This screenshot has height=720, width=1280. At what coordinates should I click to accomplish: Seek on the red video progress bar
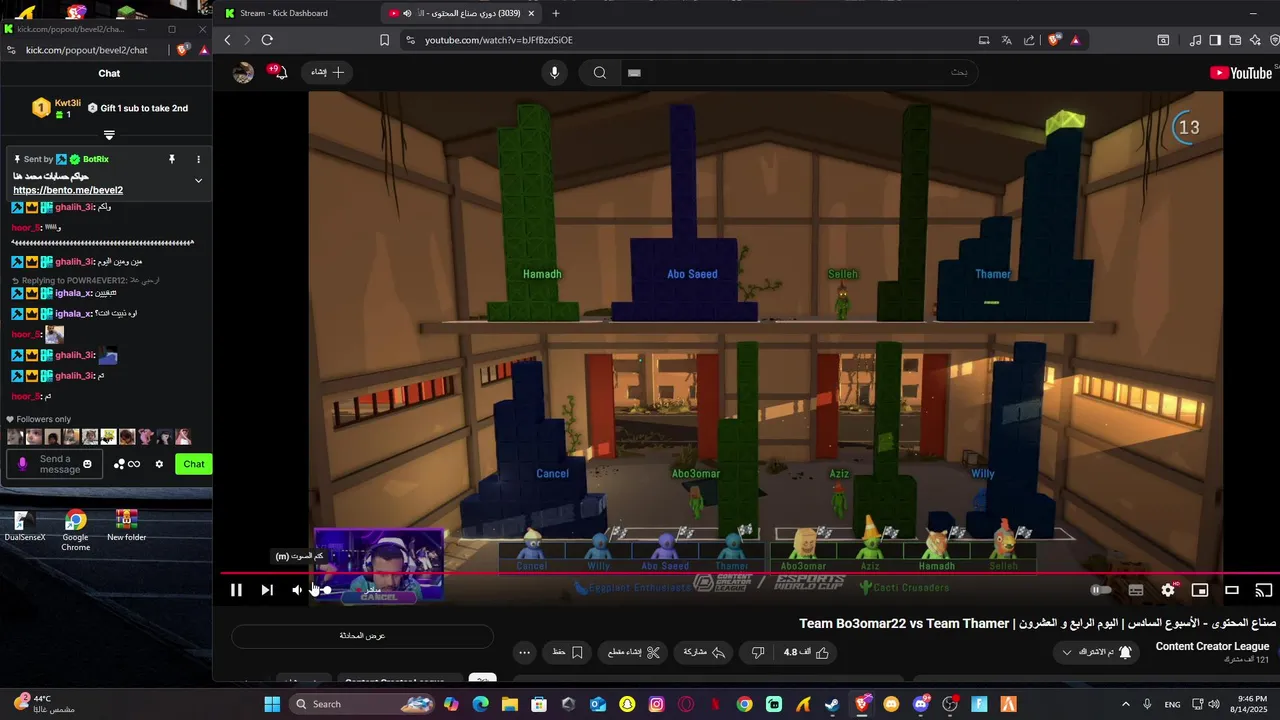750,574
